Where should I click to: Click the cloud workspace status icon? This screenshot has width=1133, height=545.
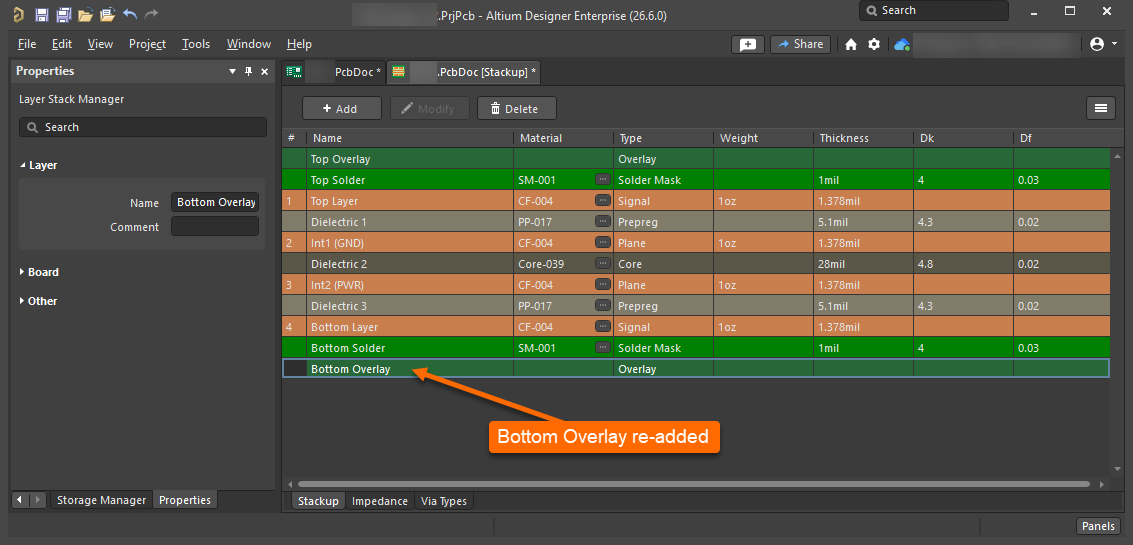[x=901, y=45]
